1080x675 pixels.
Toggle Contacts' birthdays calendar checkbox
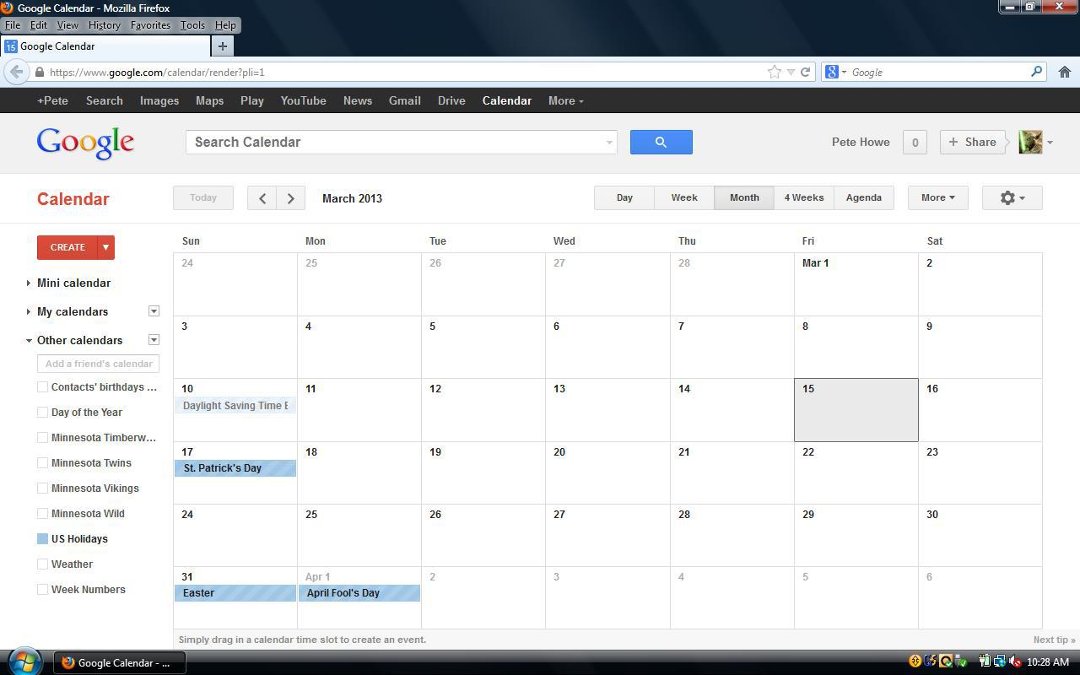(x=43, y=387)
